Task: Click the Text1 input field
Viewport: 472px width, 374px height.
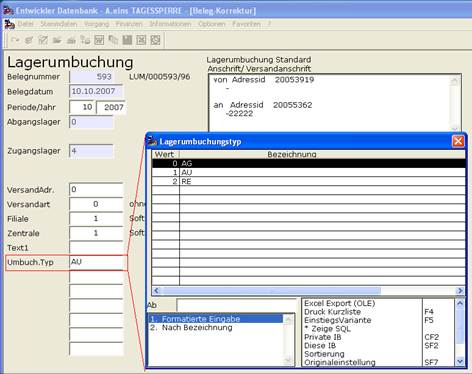Action: click(96, 247)
